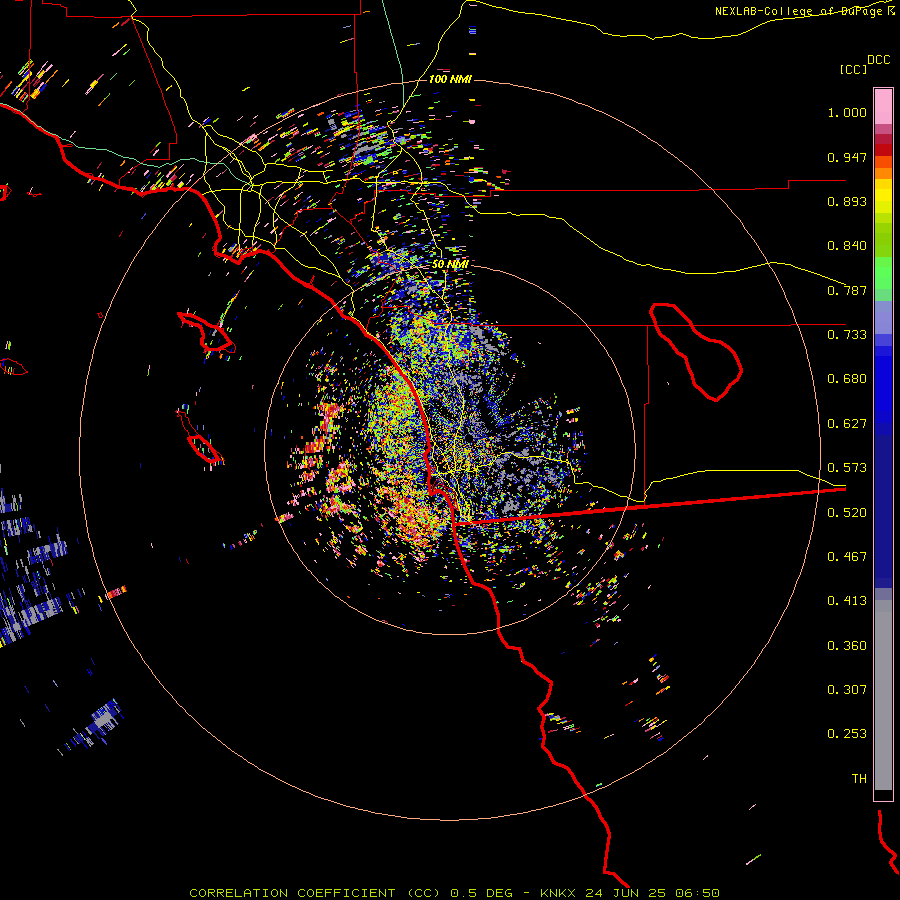This screenshot has height=900, width=900.
Task: Select the 0.680 scale value
Action: tap(847, 379)
